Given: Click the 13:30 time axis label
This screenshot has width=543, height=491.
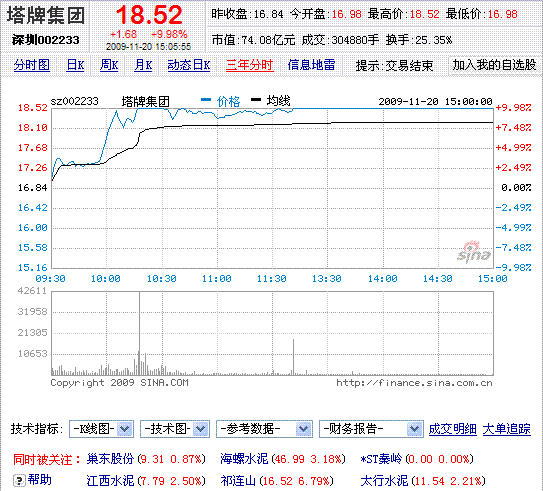Looking at the screenshot, I should point(327,279).
